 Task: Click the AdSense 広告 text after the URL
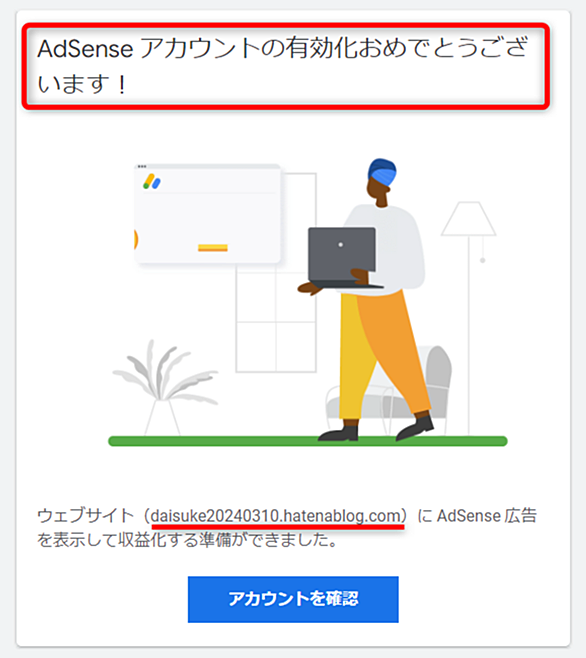pyautogui.click(x=487, y=515)
